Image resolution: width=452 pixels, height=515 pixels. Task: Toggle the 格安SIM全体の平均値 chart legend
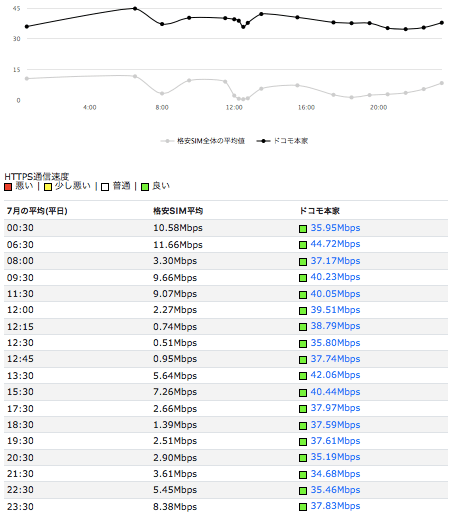(x=203, y=141)
